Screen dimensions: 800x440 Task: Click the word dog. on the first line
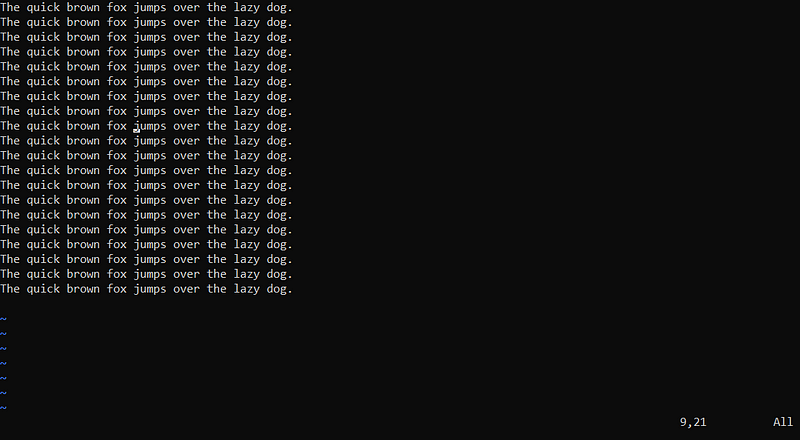coord(280,8)
